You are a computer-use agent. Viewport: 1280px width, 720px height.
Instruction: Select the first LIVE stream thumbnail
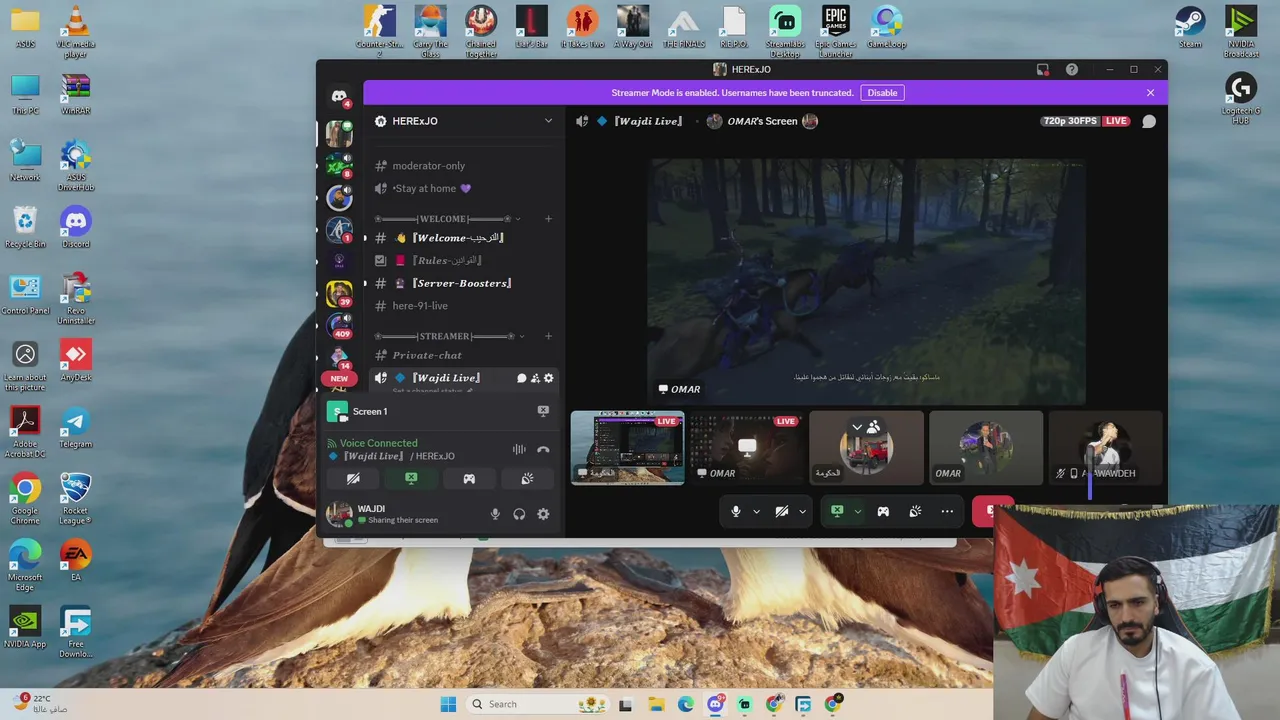(628, 447)
